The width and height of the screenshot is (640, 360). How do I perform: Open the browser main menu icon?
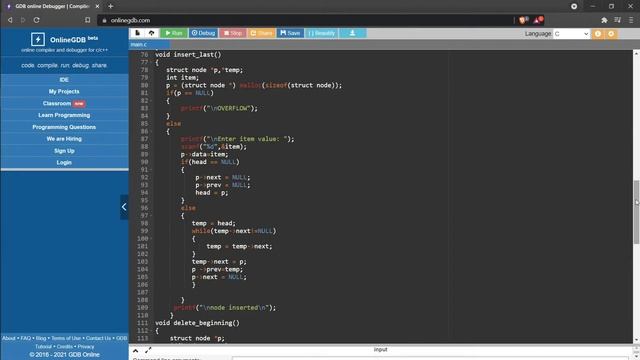click(631, 20)
